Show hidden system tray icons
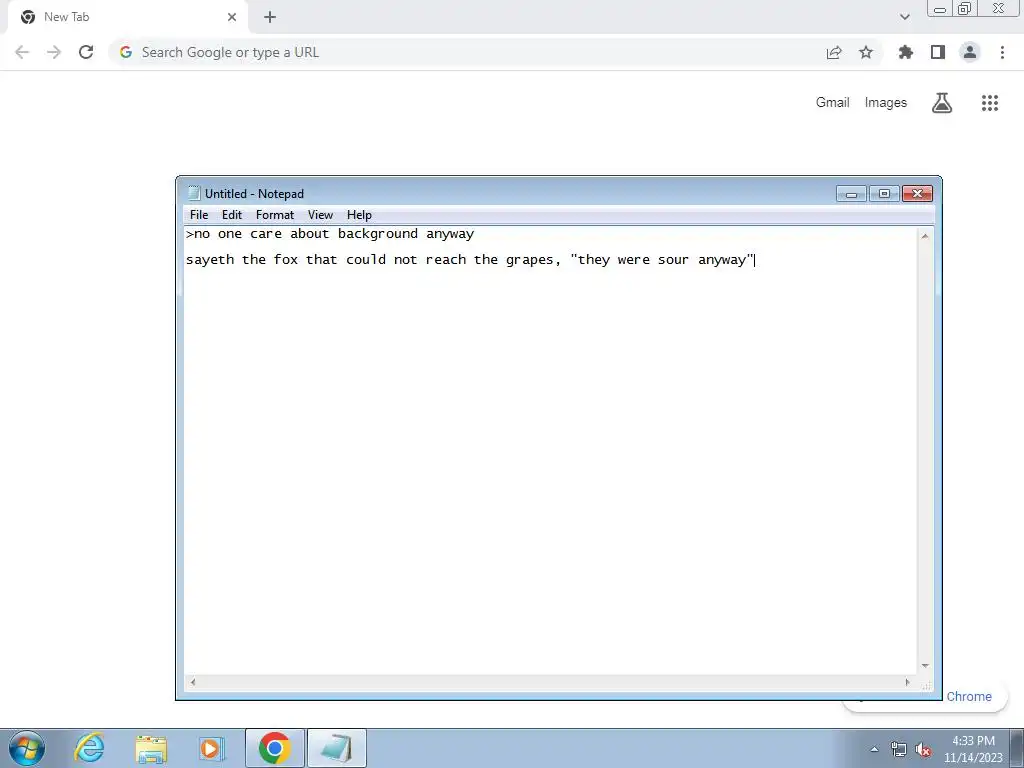1024x768 pixels. (874, 750)
